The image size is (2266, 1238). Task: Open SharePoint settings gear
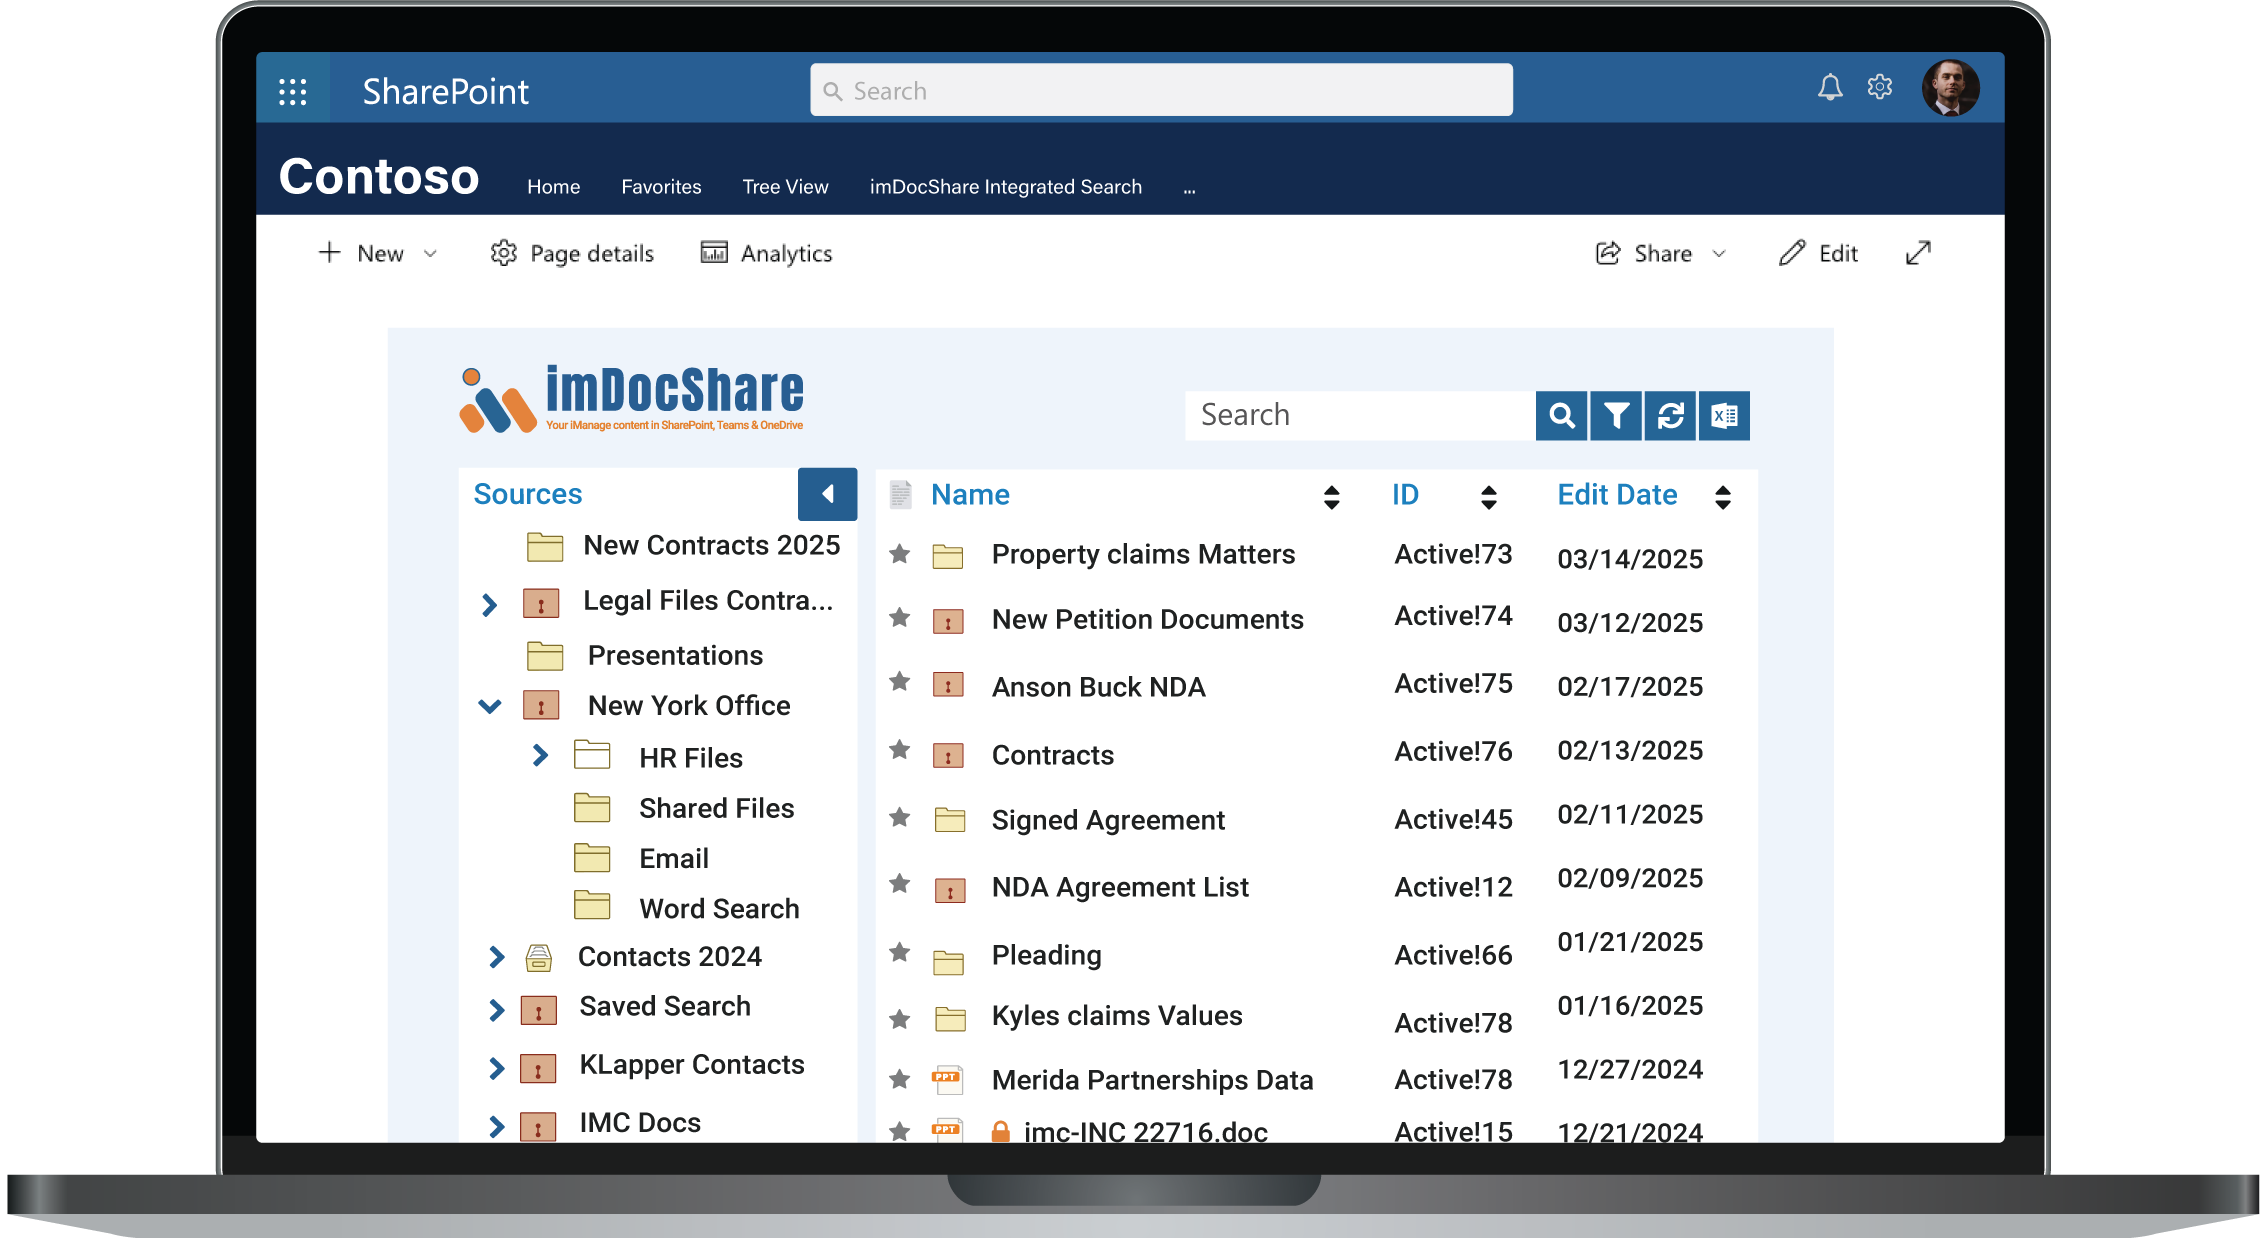coord(1879,88)
